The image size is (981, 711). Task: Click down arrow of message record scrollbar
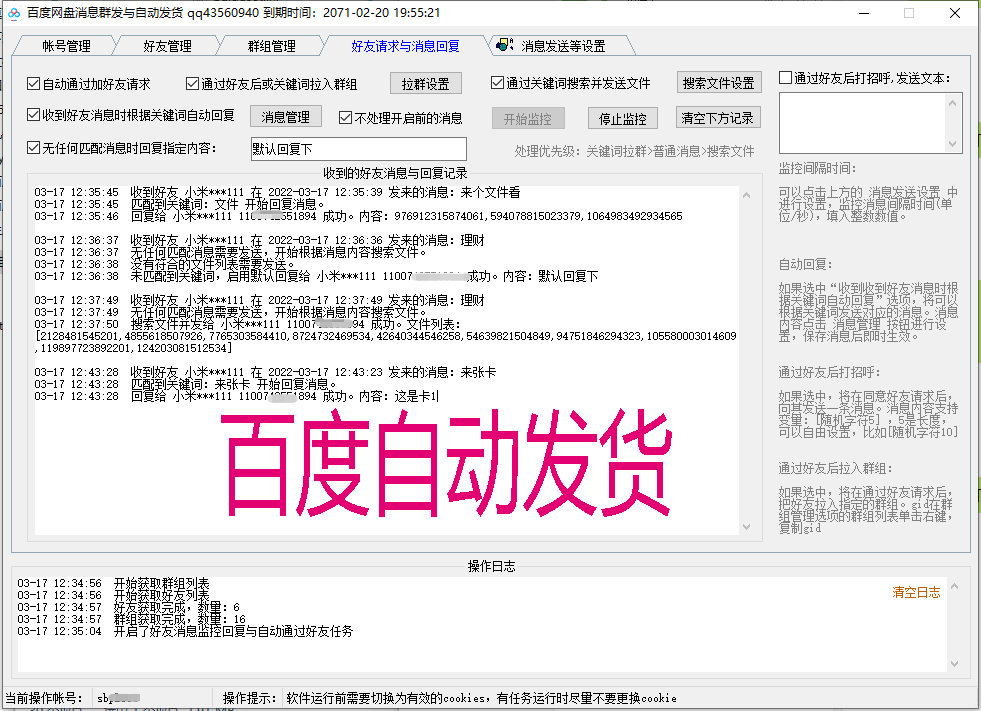(x=746, y=527)
